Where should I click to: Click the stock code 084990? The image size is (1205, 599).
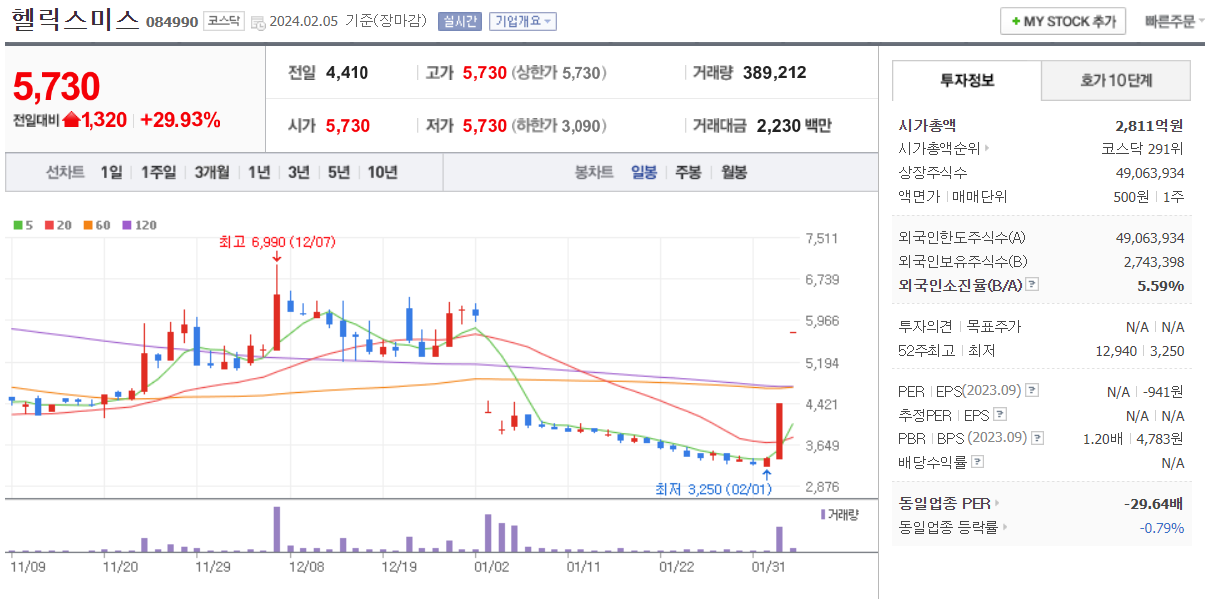(x=172, y=22)
